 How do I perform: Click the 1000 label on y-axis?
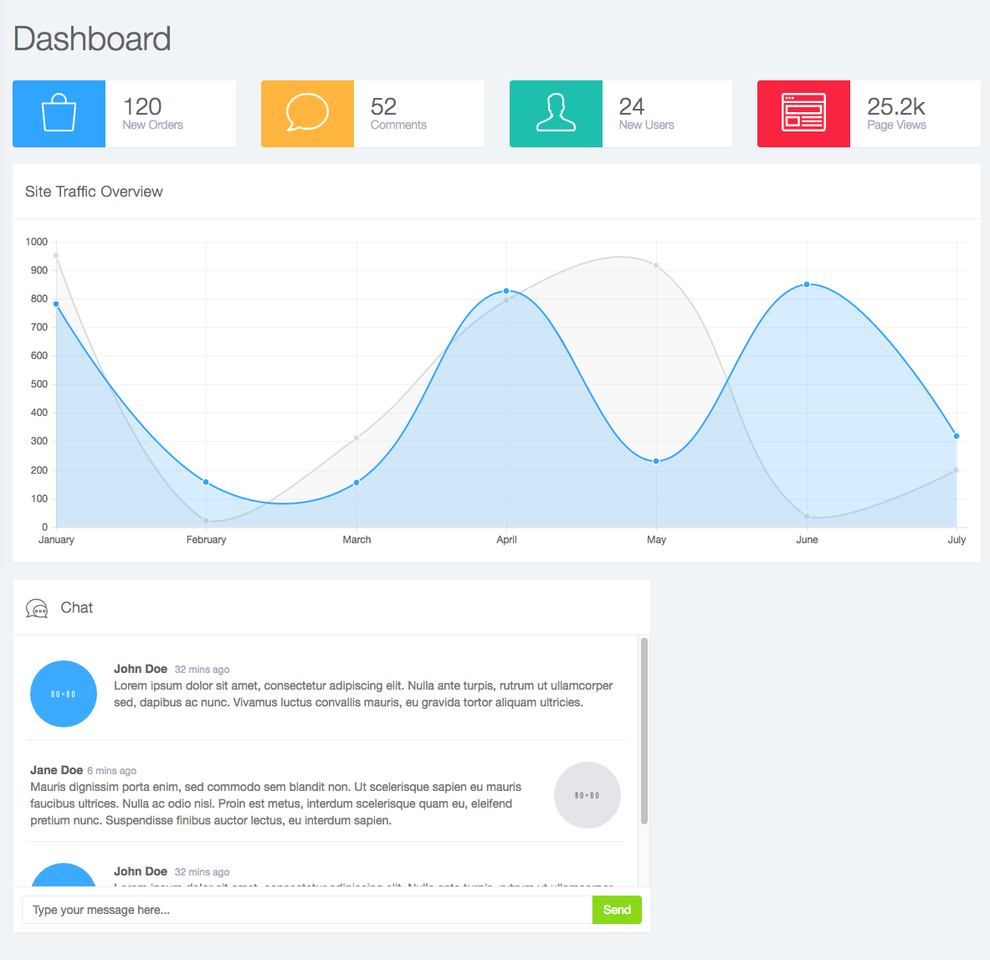[x=37, y=241]
